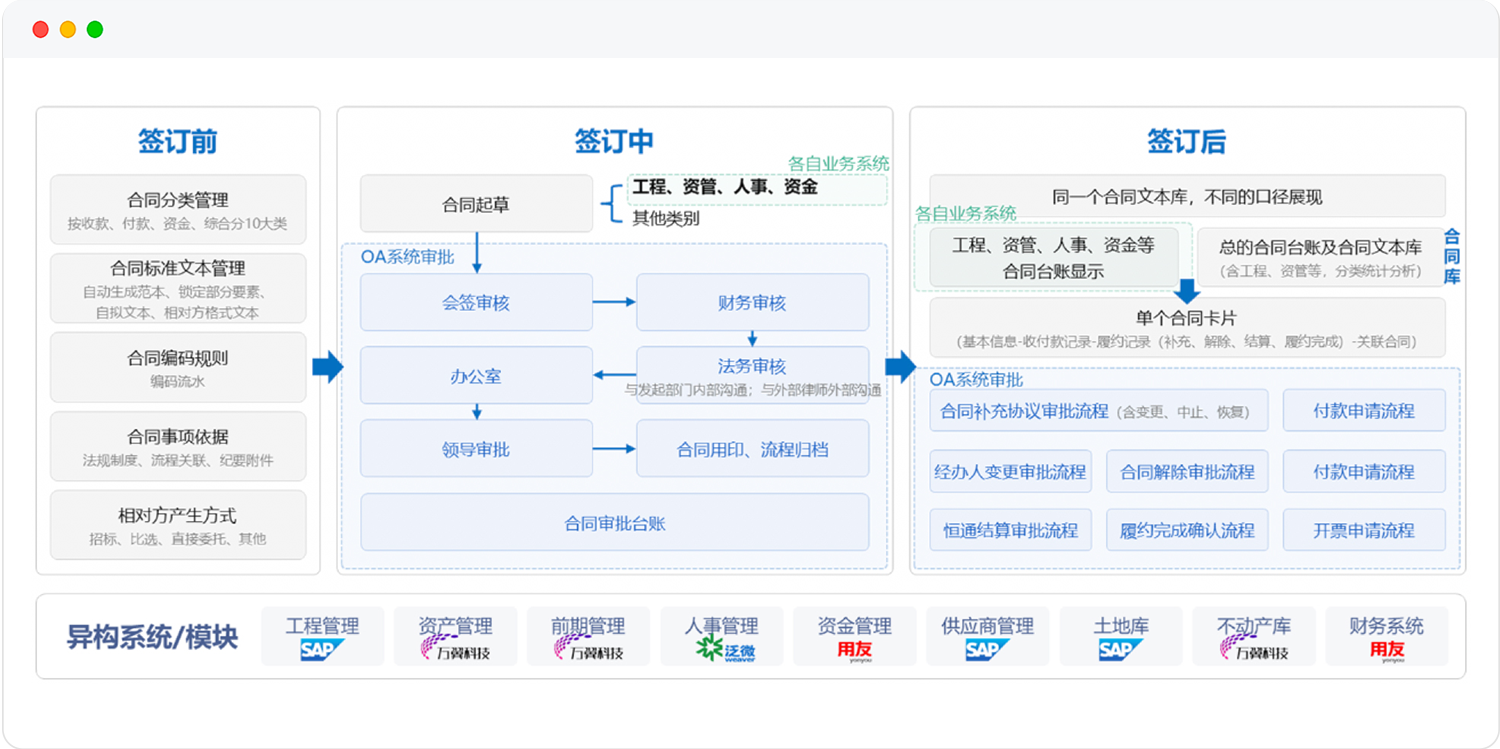Click the red close window button
This screenshot has width=1500, height=749.
(x=41, y=29)
